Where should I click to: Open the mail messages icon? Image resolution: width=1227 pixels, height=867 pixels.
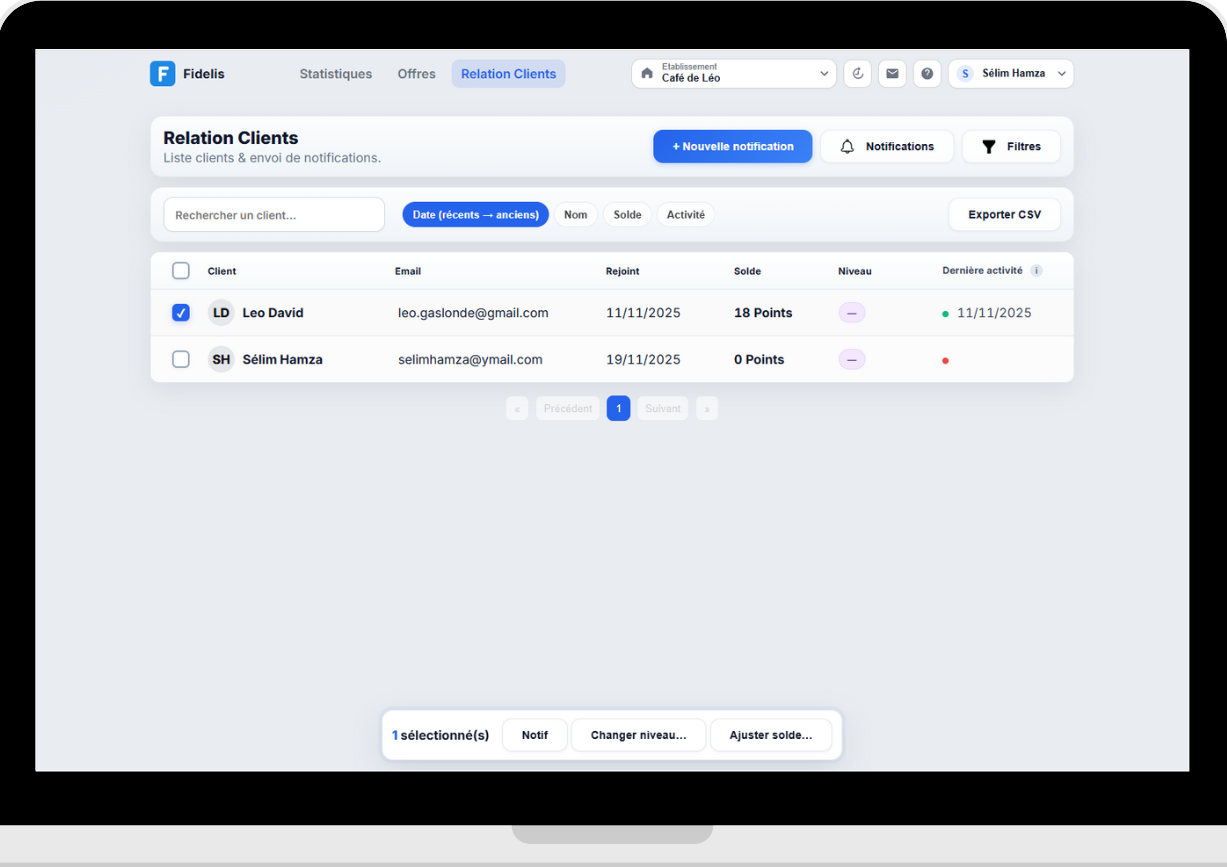[x=892, y=73]
